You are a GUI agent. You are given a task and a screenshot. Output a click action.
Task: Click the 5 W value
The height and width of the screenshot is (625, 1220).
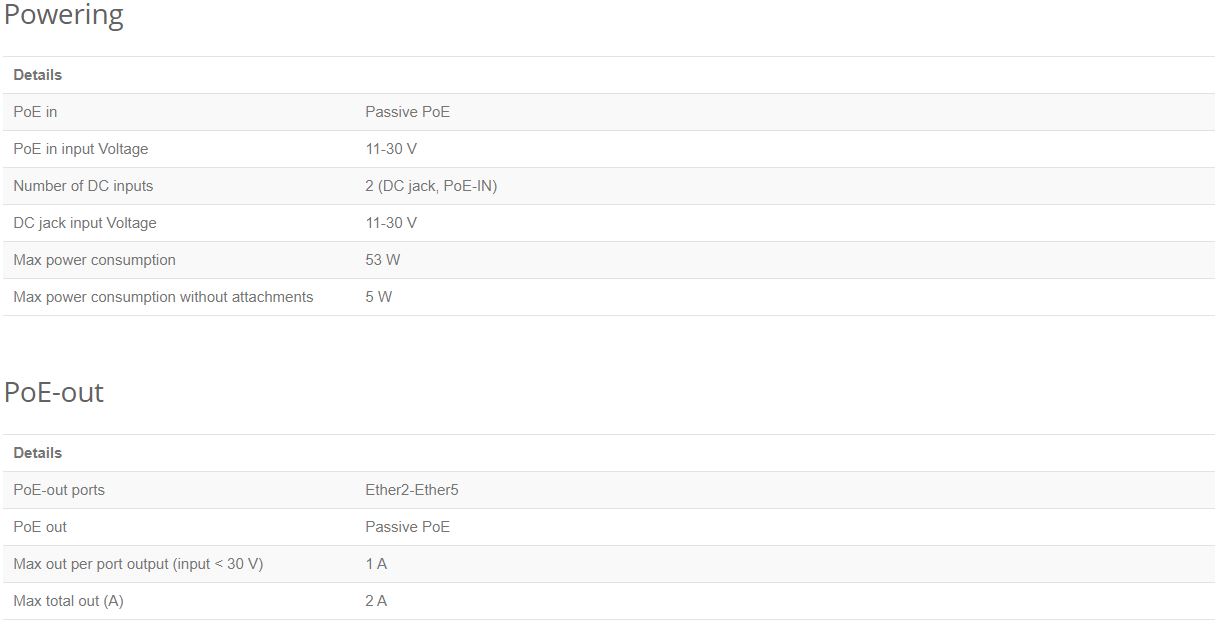(x=378, y=297)
